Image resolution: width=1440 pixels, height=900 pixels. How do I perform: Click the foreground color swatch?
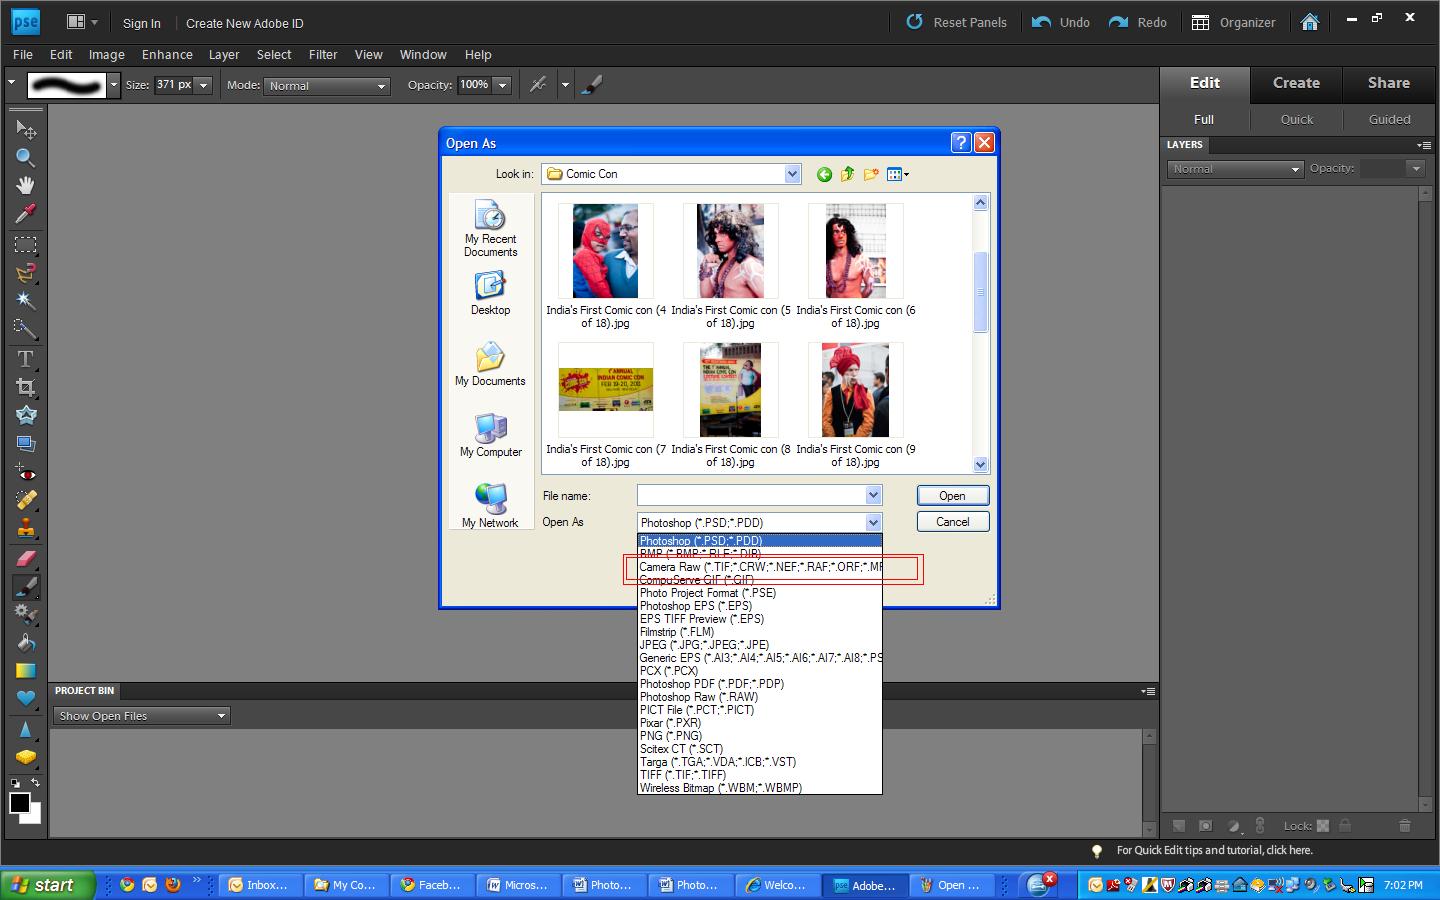click(19, 803)
